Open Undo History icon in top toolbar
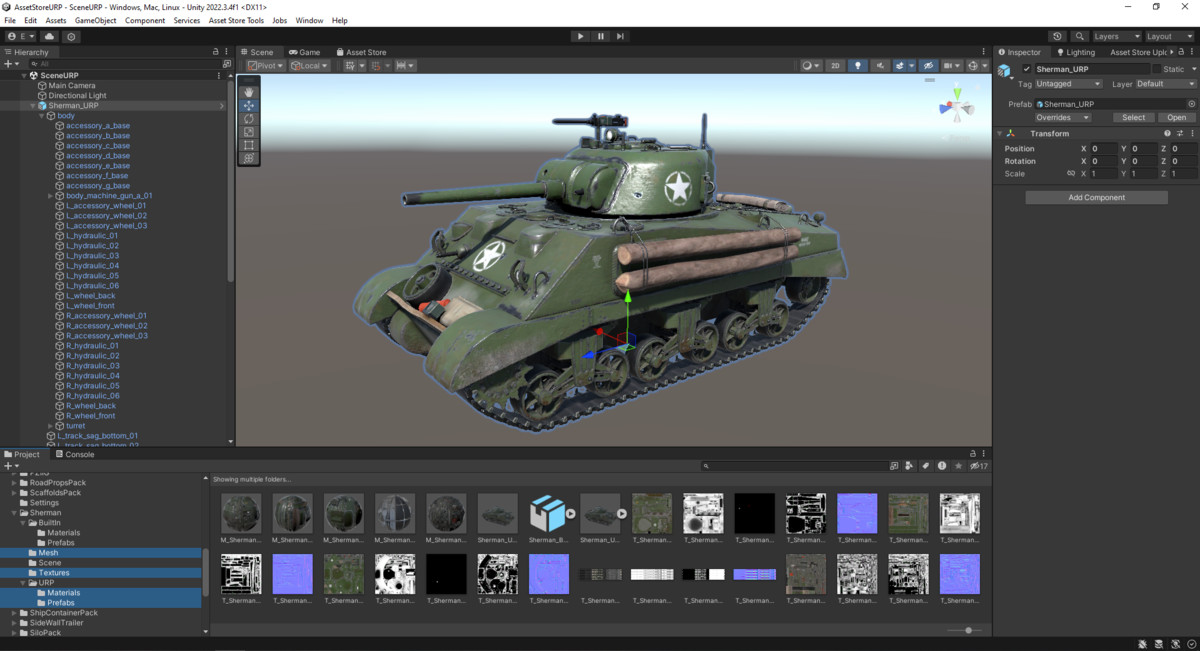1200x651 pixels. point(1058,36)
